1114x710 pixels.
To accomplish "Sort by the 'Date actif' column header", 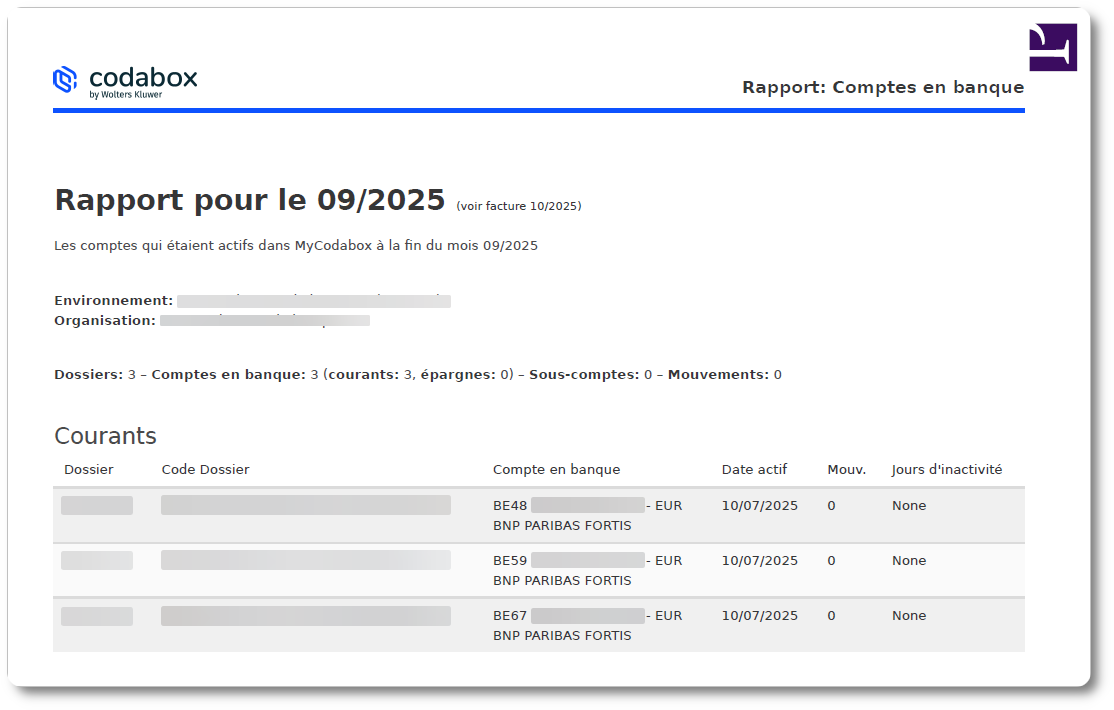I will pos(754,469).
